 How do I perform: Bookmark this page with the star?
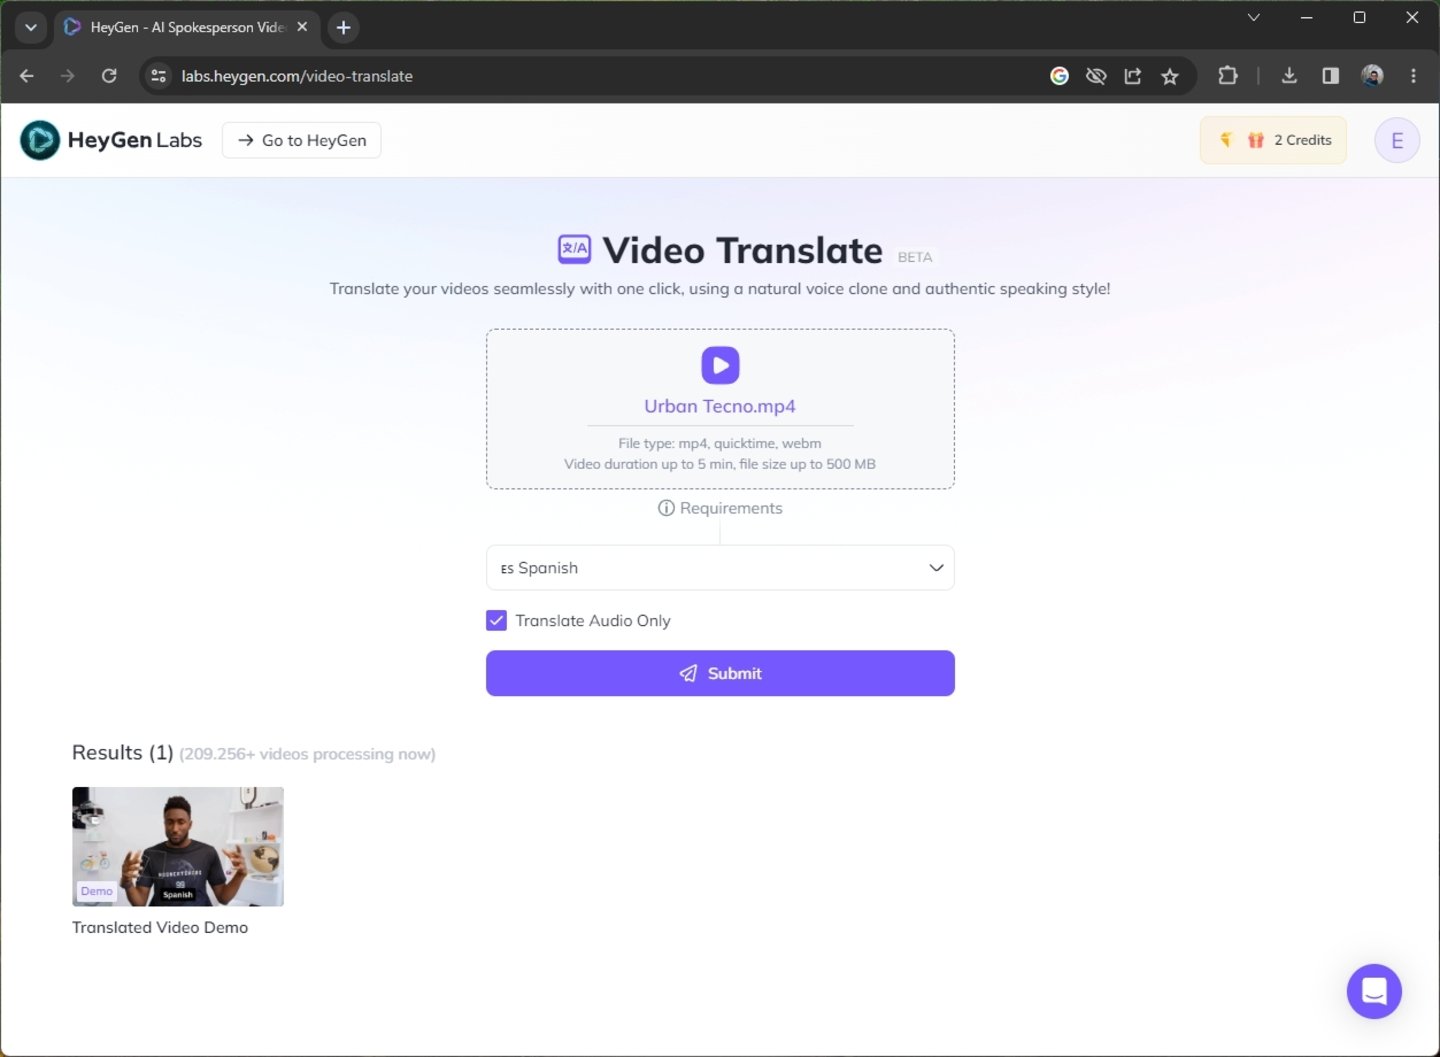coord(1170,76)
